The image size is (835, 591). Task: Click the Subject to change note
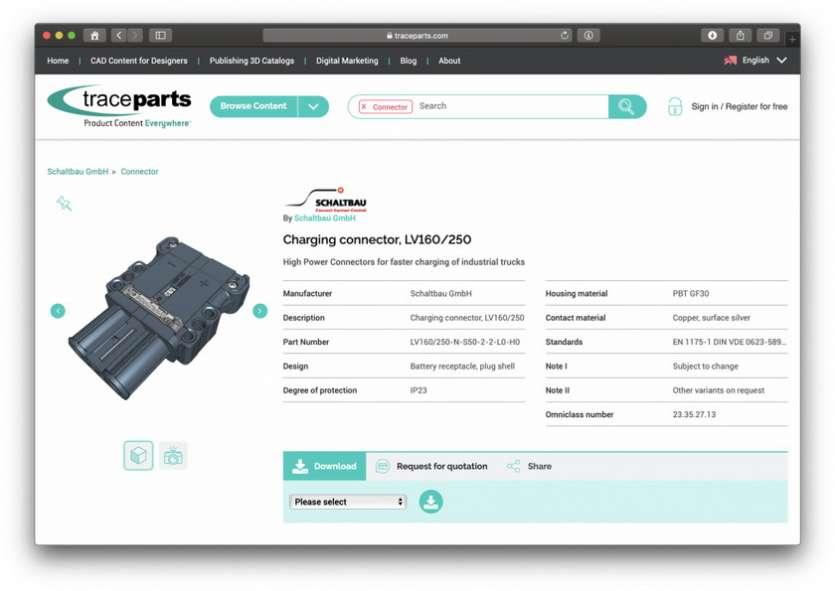pos(706,366)
